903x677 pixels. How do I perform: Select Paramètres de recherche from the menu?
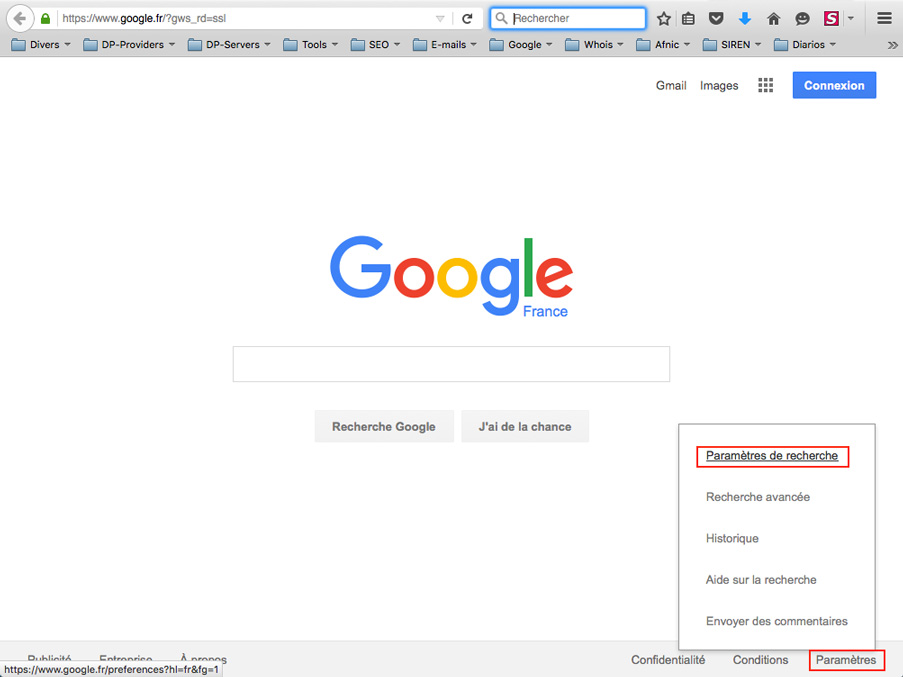[772, 456]
